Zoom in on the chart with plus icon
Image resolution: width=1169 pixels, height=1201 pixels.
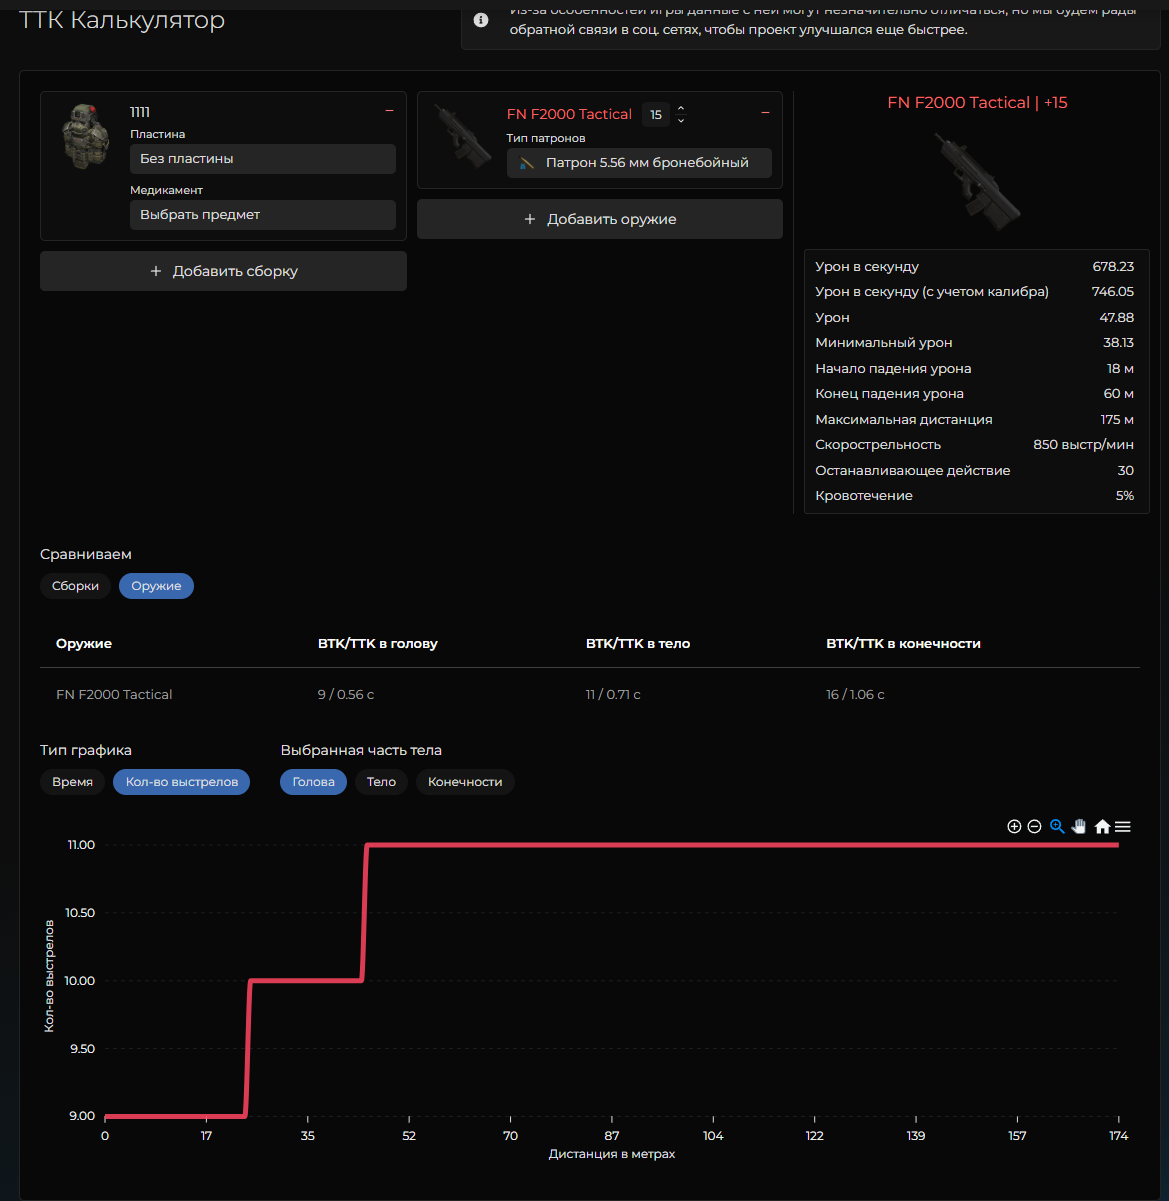click(x=1014, y=826)
